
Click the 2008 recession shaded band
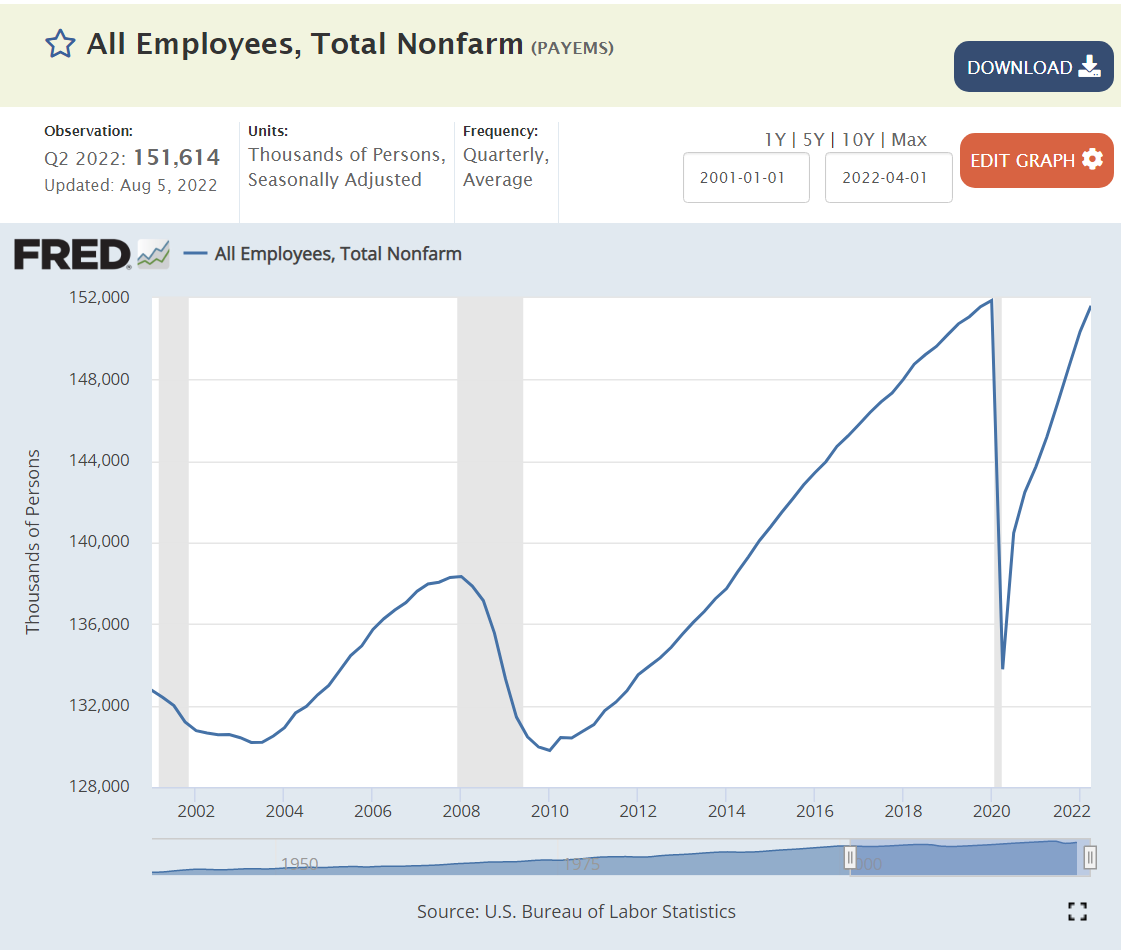coord(490,540)
